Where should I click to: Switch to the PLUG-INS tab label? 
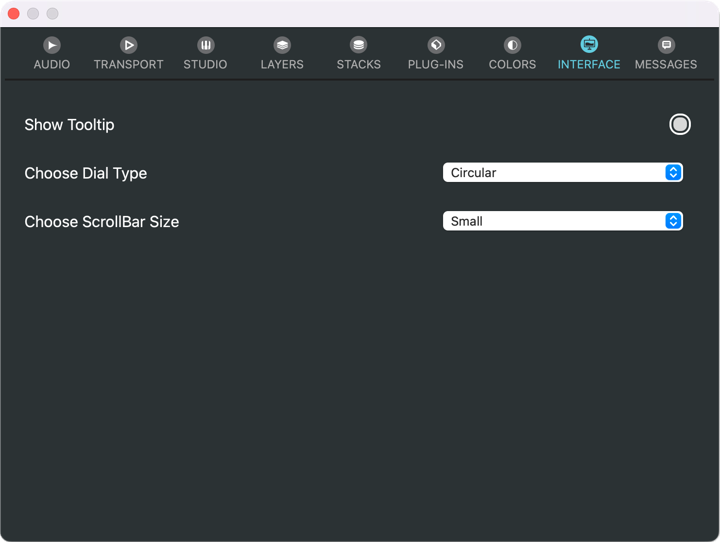click(x=436, y=64)
